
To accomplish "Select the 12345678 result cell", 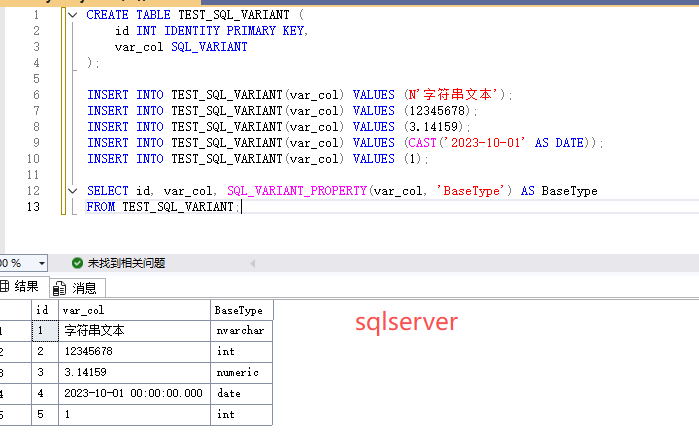I will point(134,352).
